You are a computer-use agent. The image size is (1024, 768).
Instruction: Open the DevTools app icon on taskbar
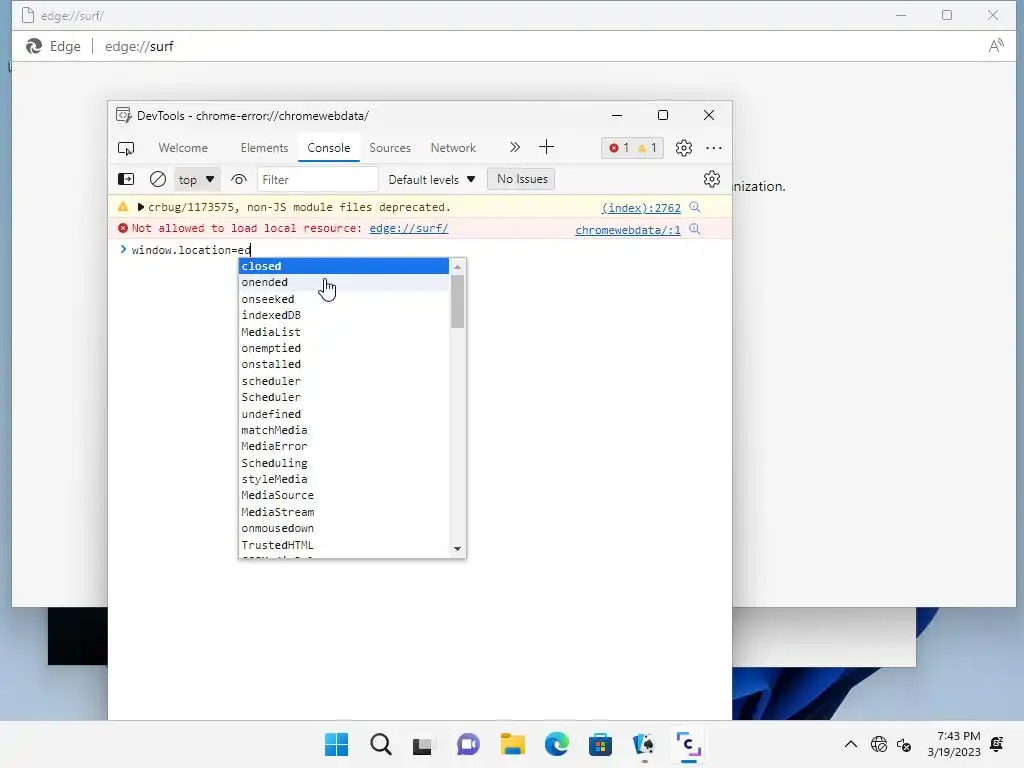tap(688, 744)
